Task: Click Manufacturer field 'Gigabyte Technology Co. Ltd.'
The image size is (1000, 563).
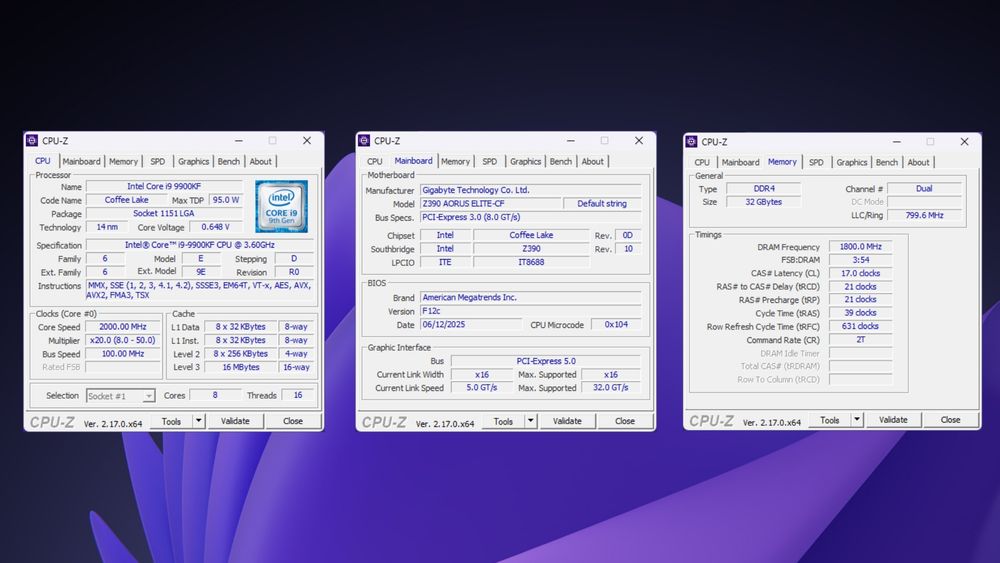Action: 531,190
